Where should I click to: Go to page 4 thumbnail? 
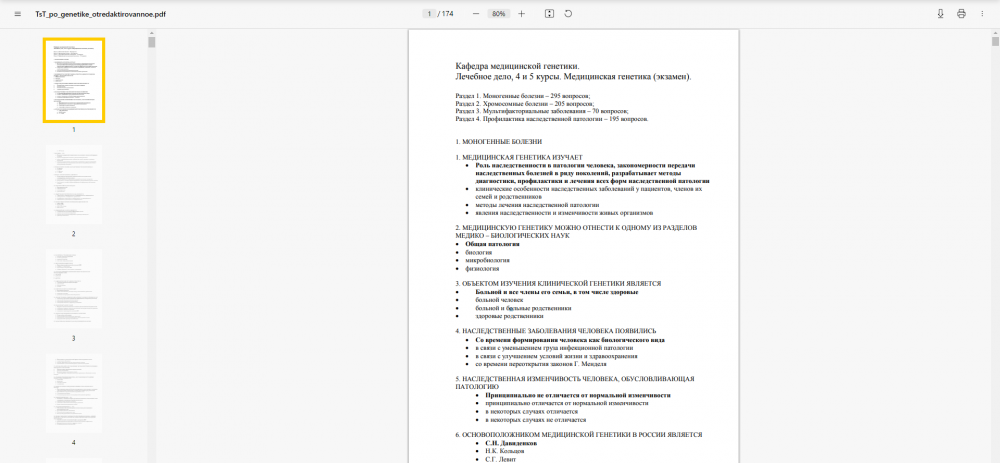(74, 393)
